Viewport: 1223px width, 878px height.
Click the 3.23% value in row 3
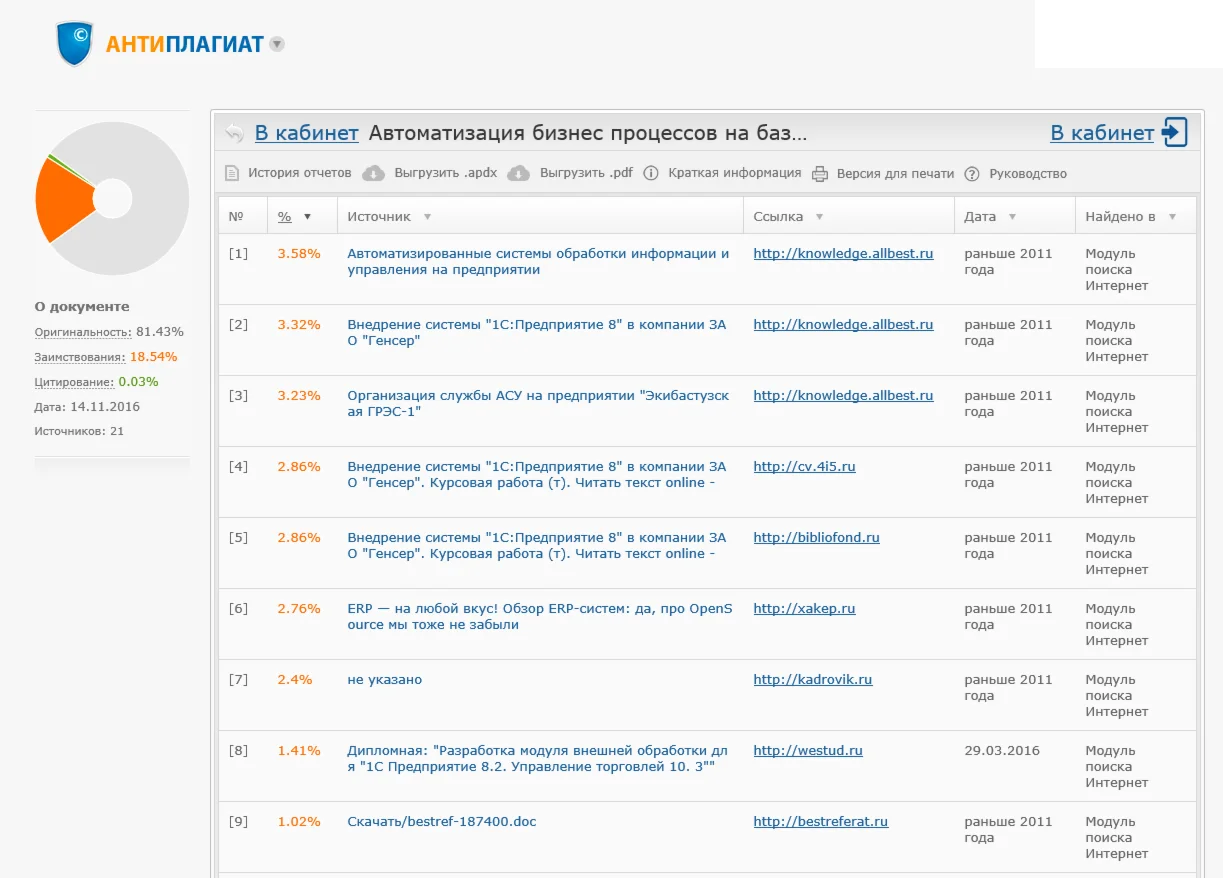[299, 395]
